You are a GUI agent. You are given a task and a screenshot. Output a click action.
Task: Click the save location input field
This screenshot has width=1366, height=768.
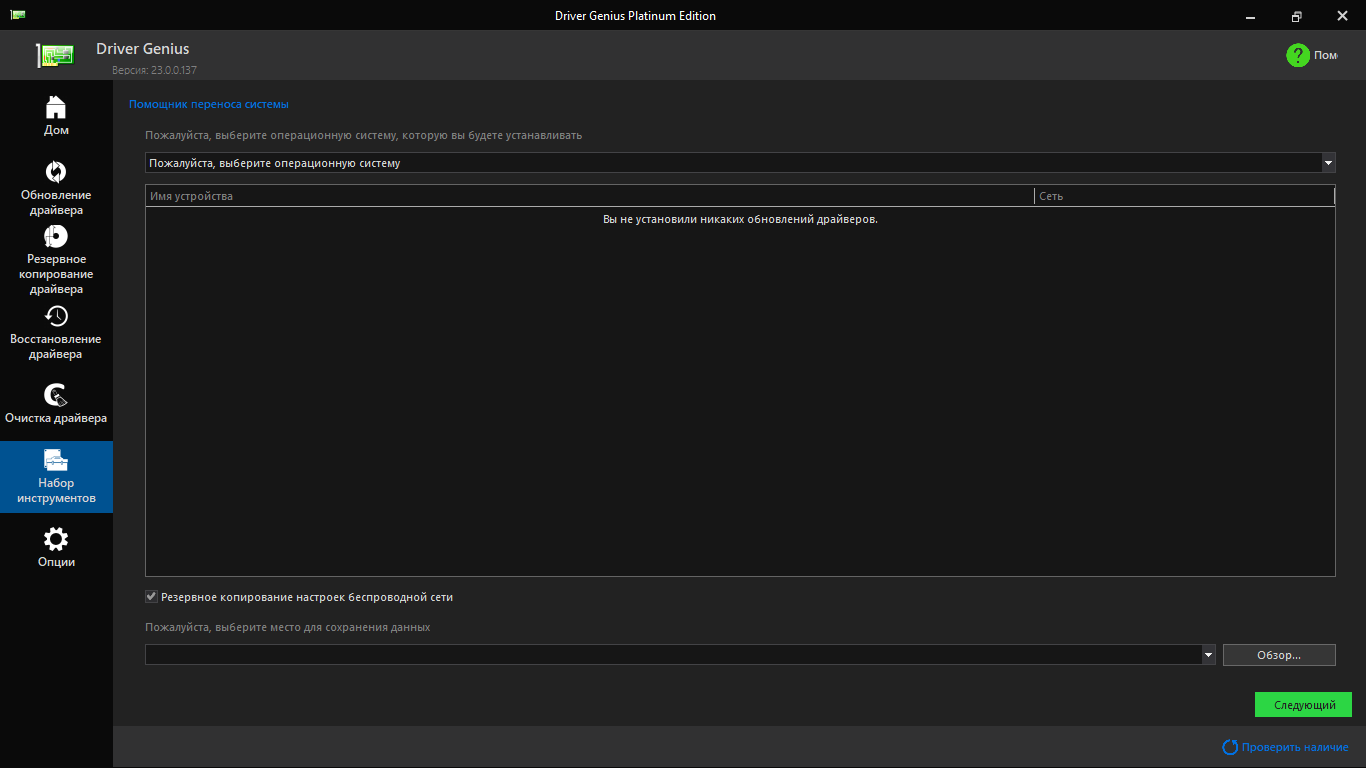[x=673, y=655]
